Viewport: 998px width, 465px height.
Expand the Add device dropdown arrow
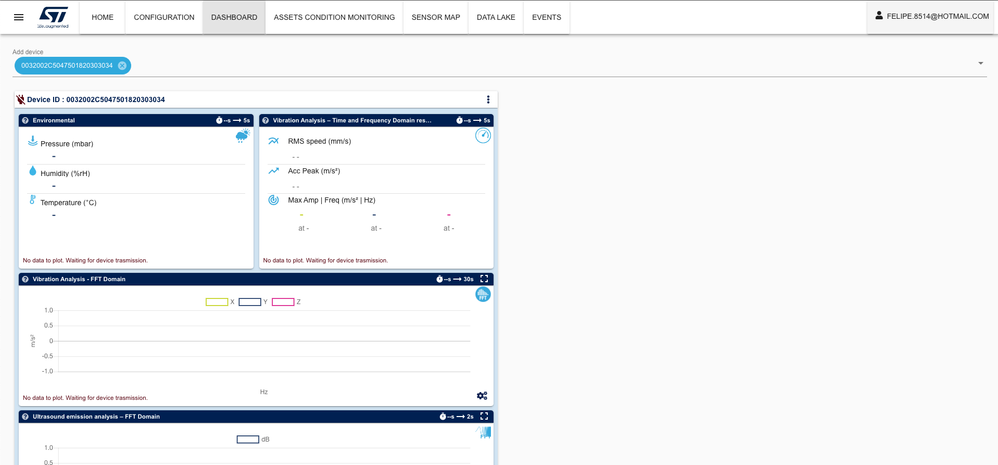pos(981,64)
